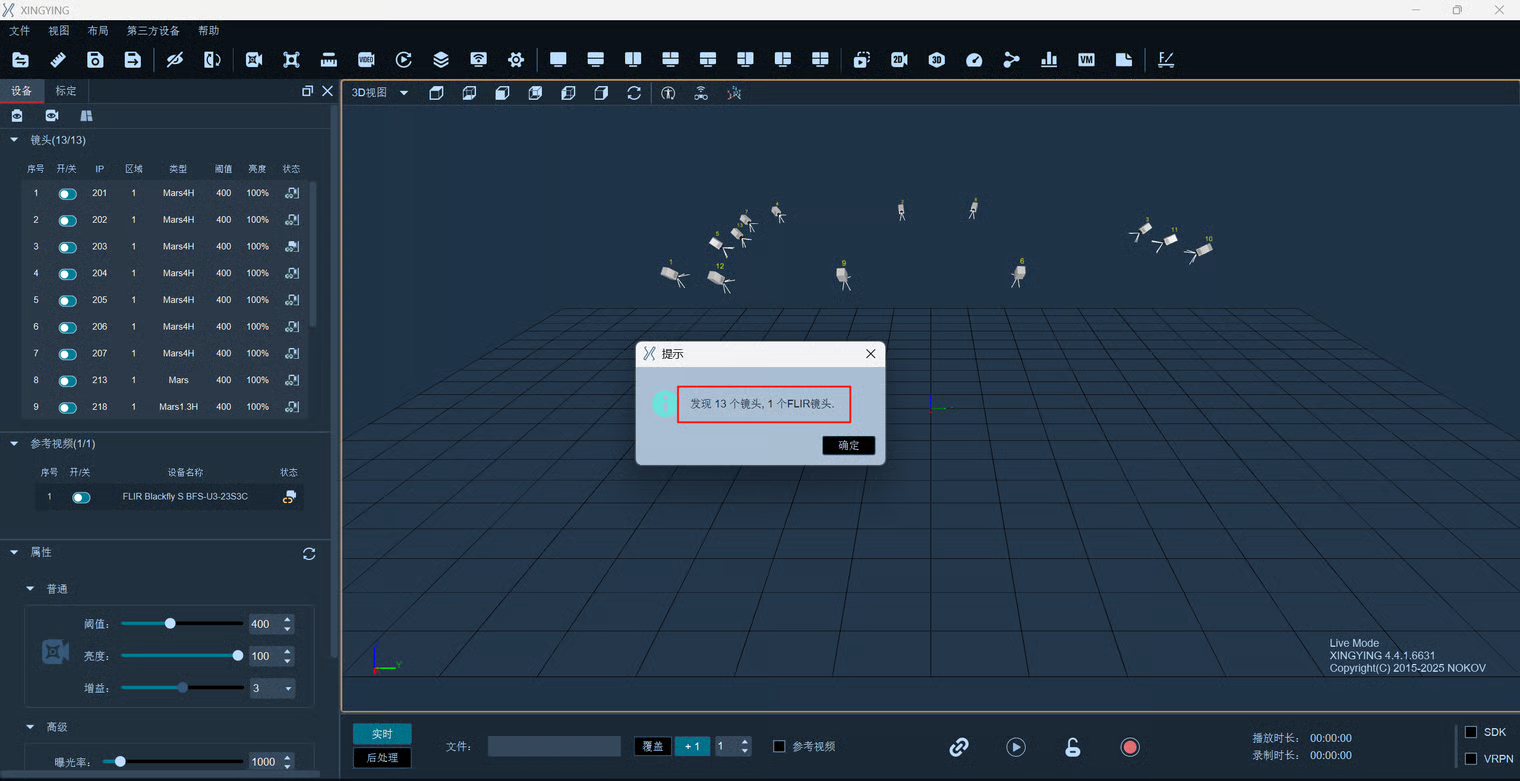
Task: Click the circular replay arrow icon
Action: coord(404,60)
